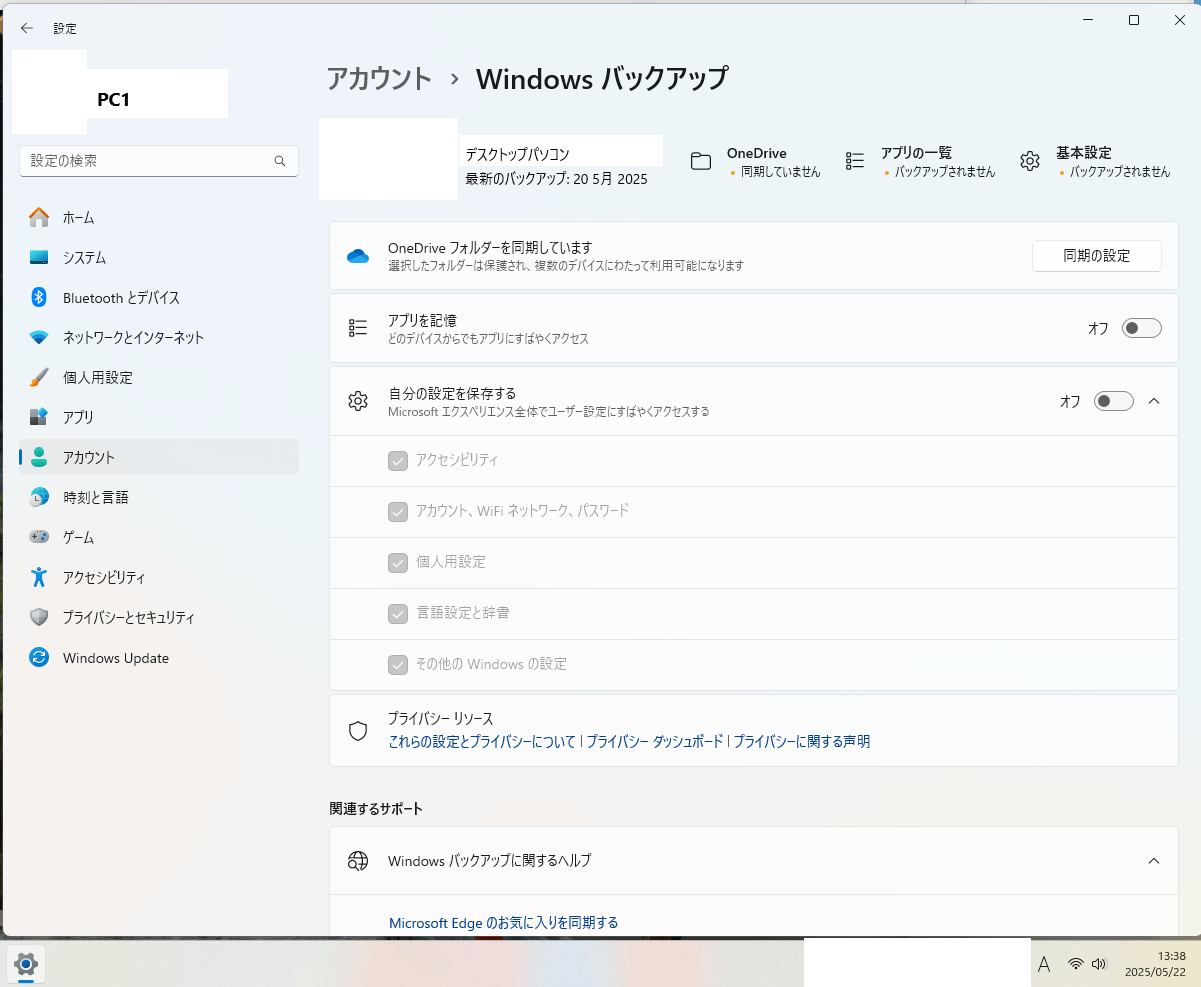Screen dimensions: 1201x987
Task: Check the アクセシビリティ checkbox
Action: tap(398, 460)
